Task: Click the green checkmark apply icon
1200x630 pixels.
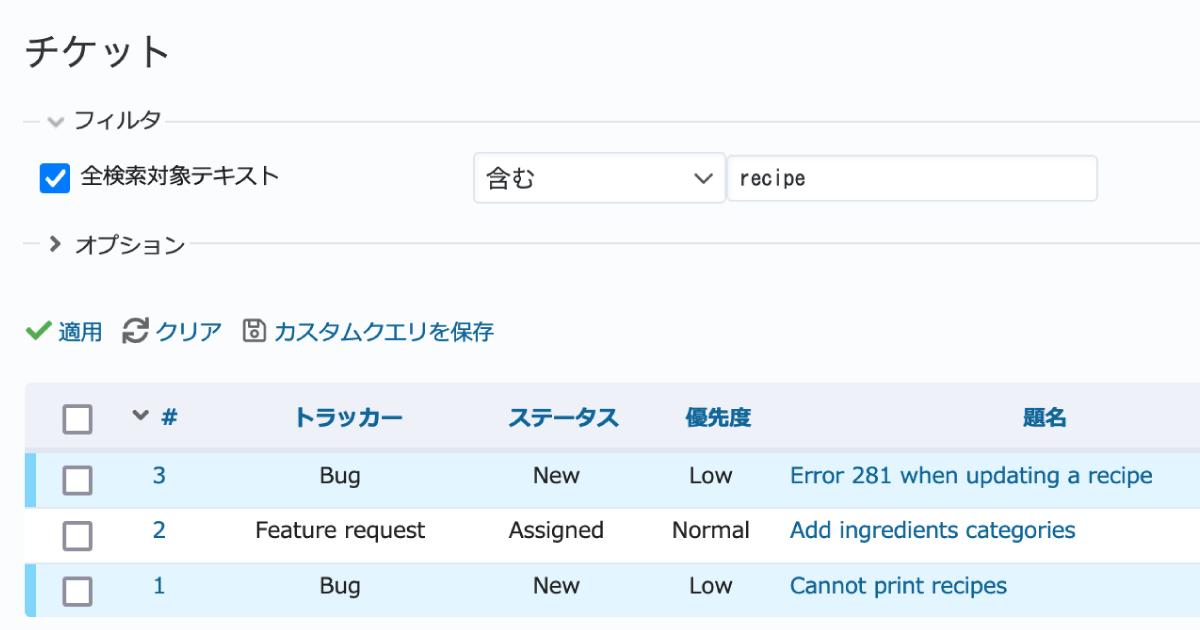Action: tap(38, 331)
